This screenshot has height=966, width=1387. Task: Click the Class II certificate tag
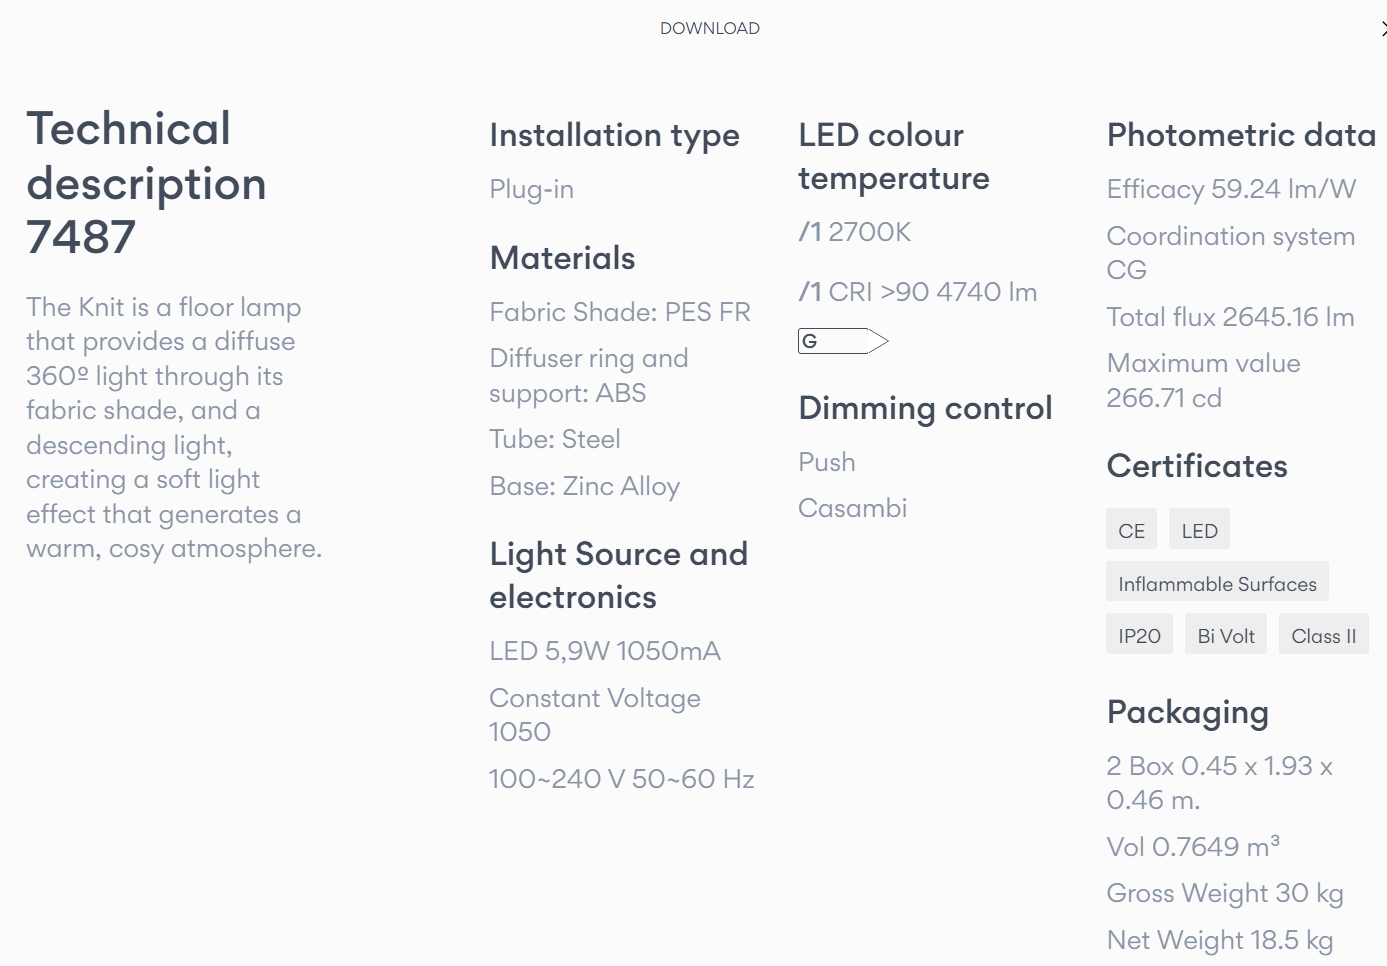click(x=1324, y=635)
